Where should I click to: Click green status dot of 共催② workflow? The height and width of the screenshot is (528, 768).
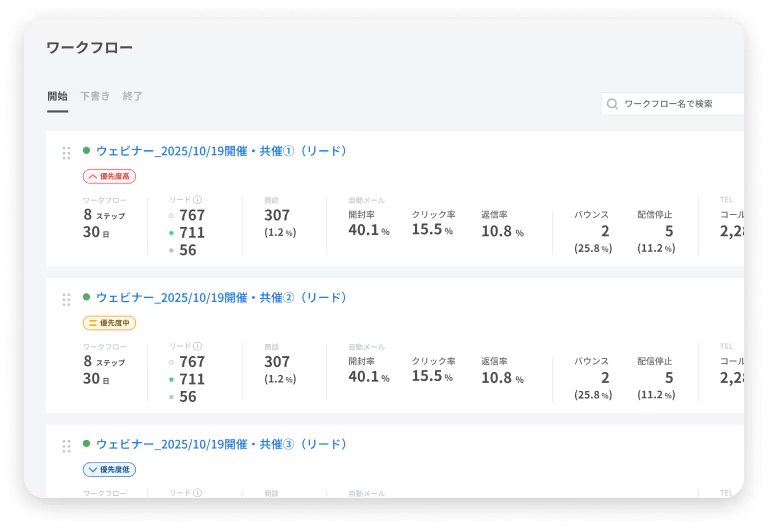pos(87,298)
